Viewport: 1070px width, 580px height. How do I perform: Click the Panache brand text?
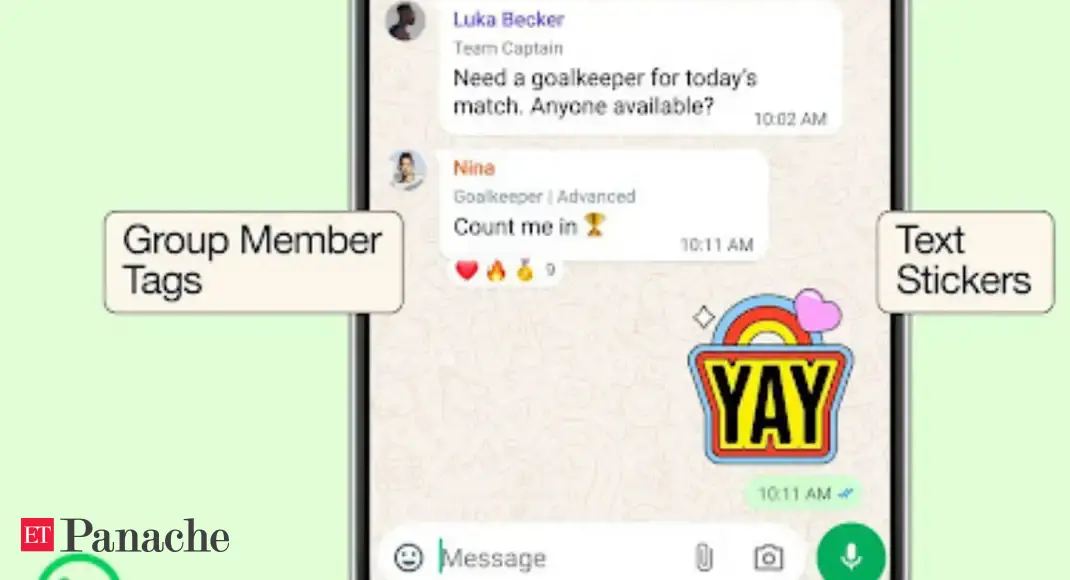[x=146, y=536]
